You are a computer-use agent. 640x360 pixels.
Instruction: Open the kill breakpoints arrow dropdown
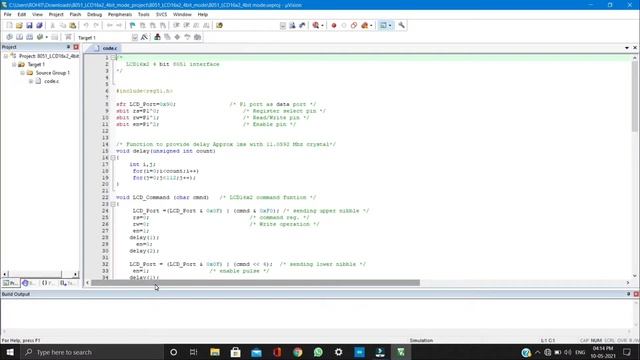371,25
